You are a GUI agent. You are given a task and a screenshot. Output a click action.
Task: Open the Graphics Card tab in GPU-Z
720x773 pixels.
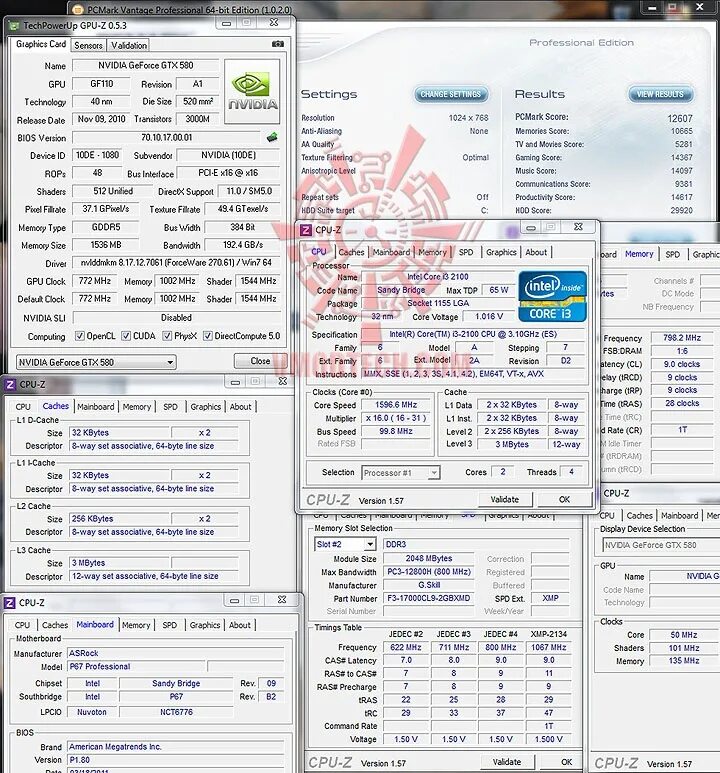point(41,44)
